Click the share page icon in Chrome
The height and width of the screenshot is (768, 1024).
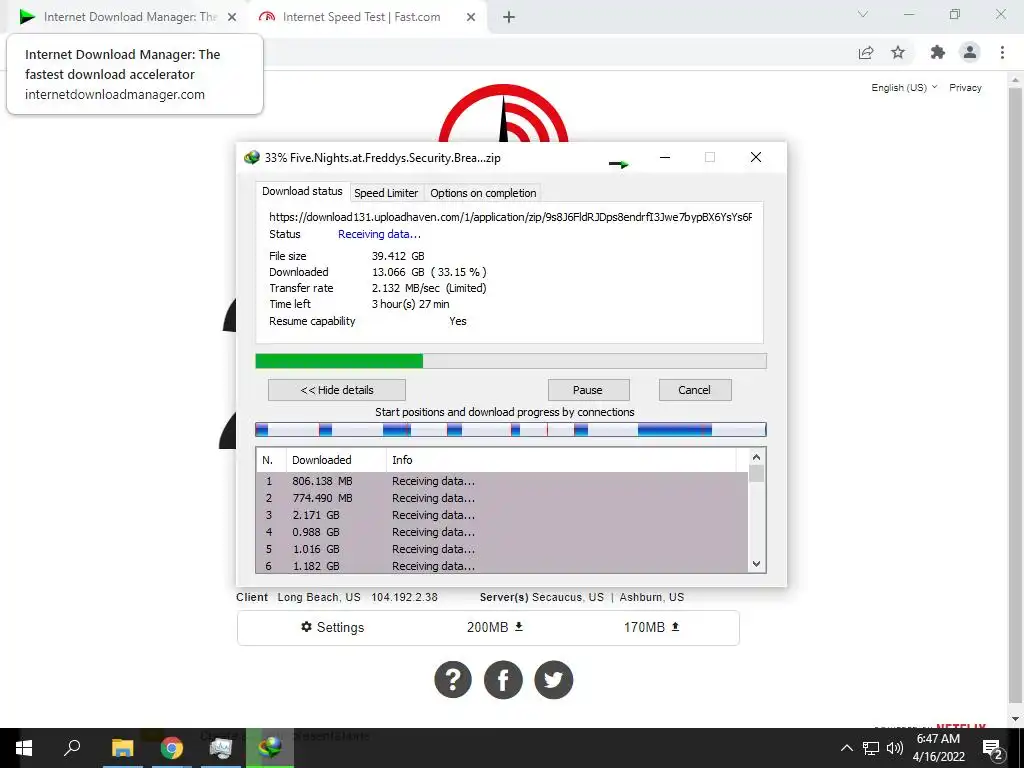[866, 52]
